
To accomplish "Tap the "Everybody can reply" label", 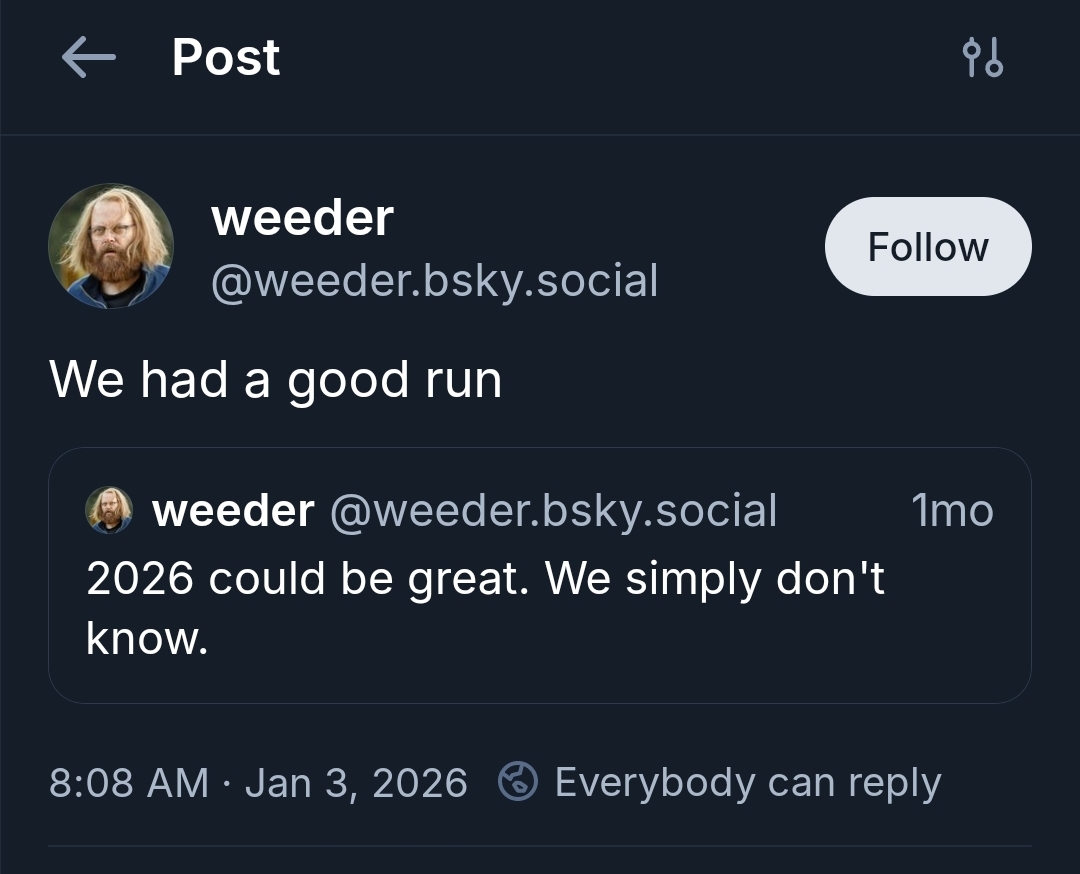I will click(x=747, y=782).
